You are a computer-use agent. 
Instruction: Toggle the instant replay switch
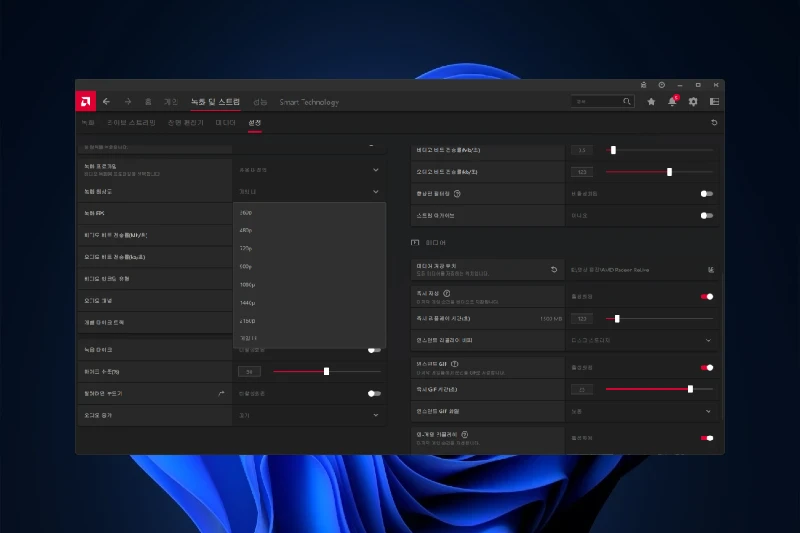[x=706, y=296]
